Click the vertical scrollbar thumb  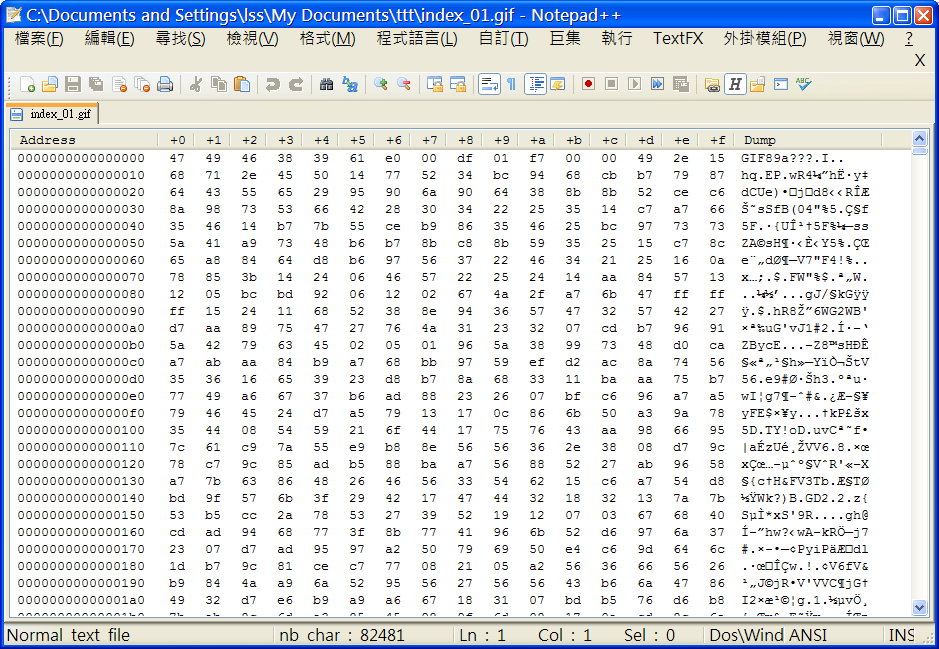pyautogui.click(x=919, y=151)
